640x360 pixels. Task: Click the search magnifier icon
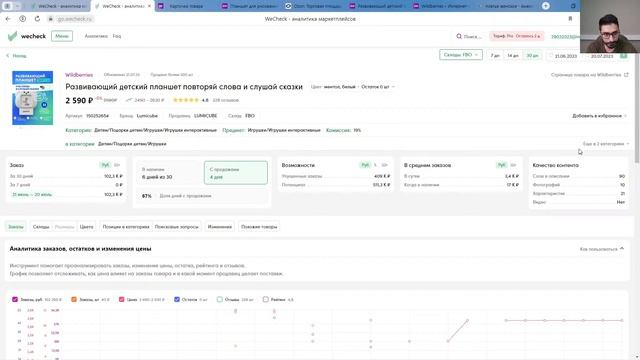click(x=459, y=36)
